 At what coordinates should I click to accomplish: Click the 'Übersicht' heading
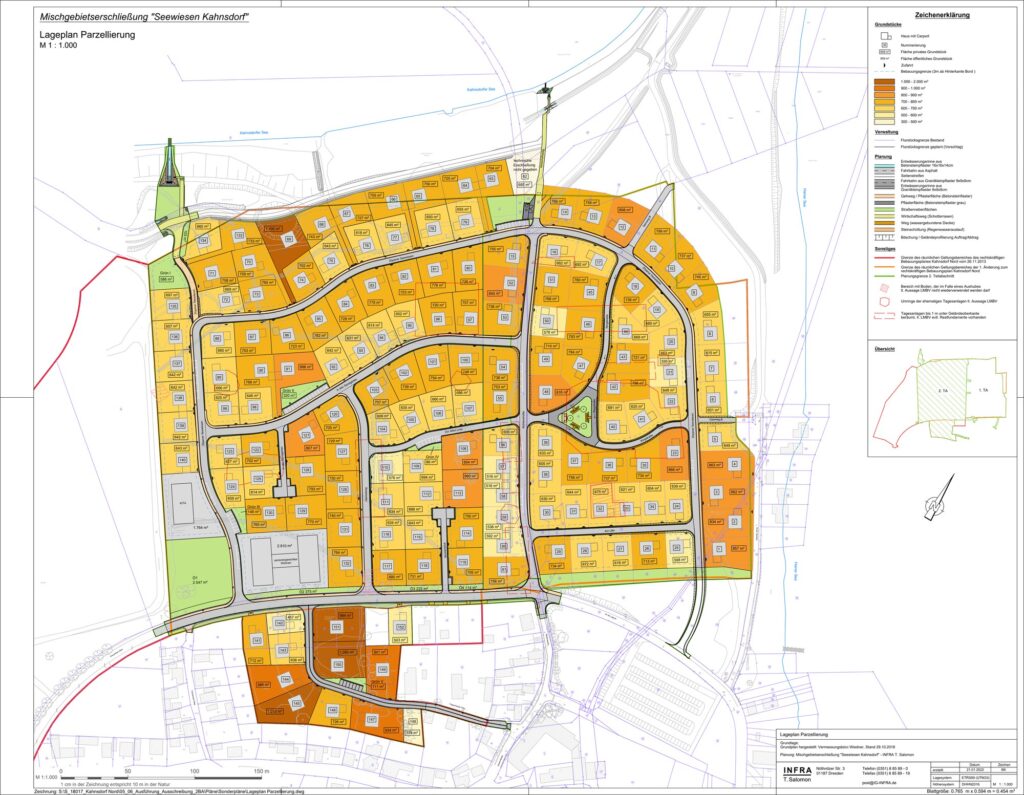(x=884, y=349)
